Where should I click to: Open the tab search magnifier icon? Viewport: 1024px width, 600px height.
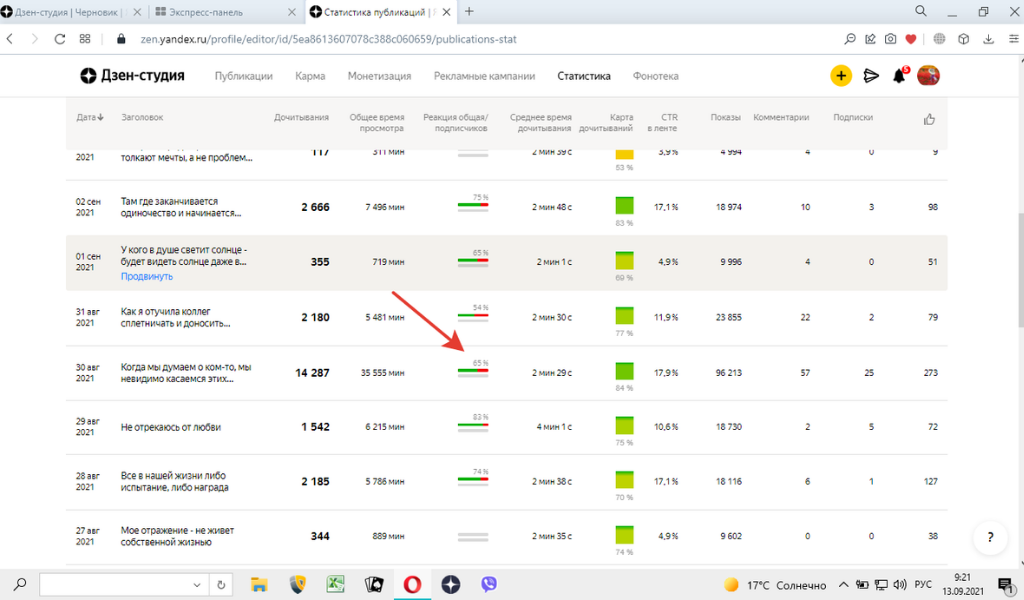pyautogui.click(x=920, y=11)
